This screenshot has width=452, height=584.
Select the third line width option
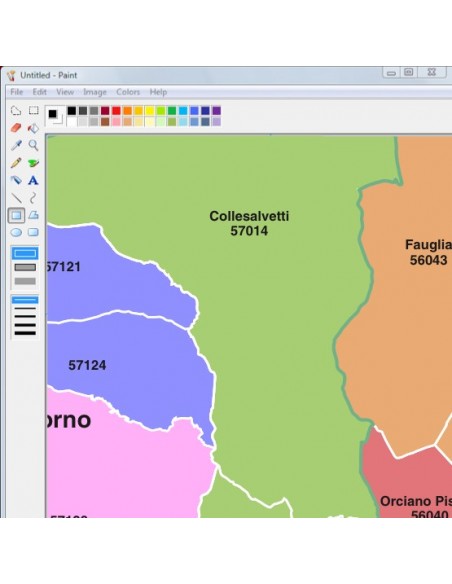25,317
